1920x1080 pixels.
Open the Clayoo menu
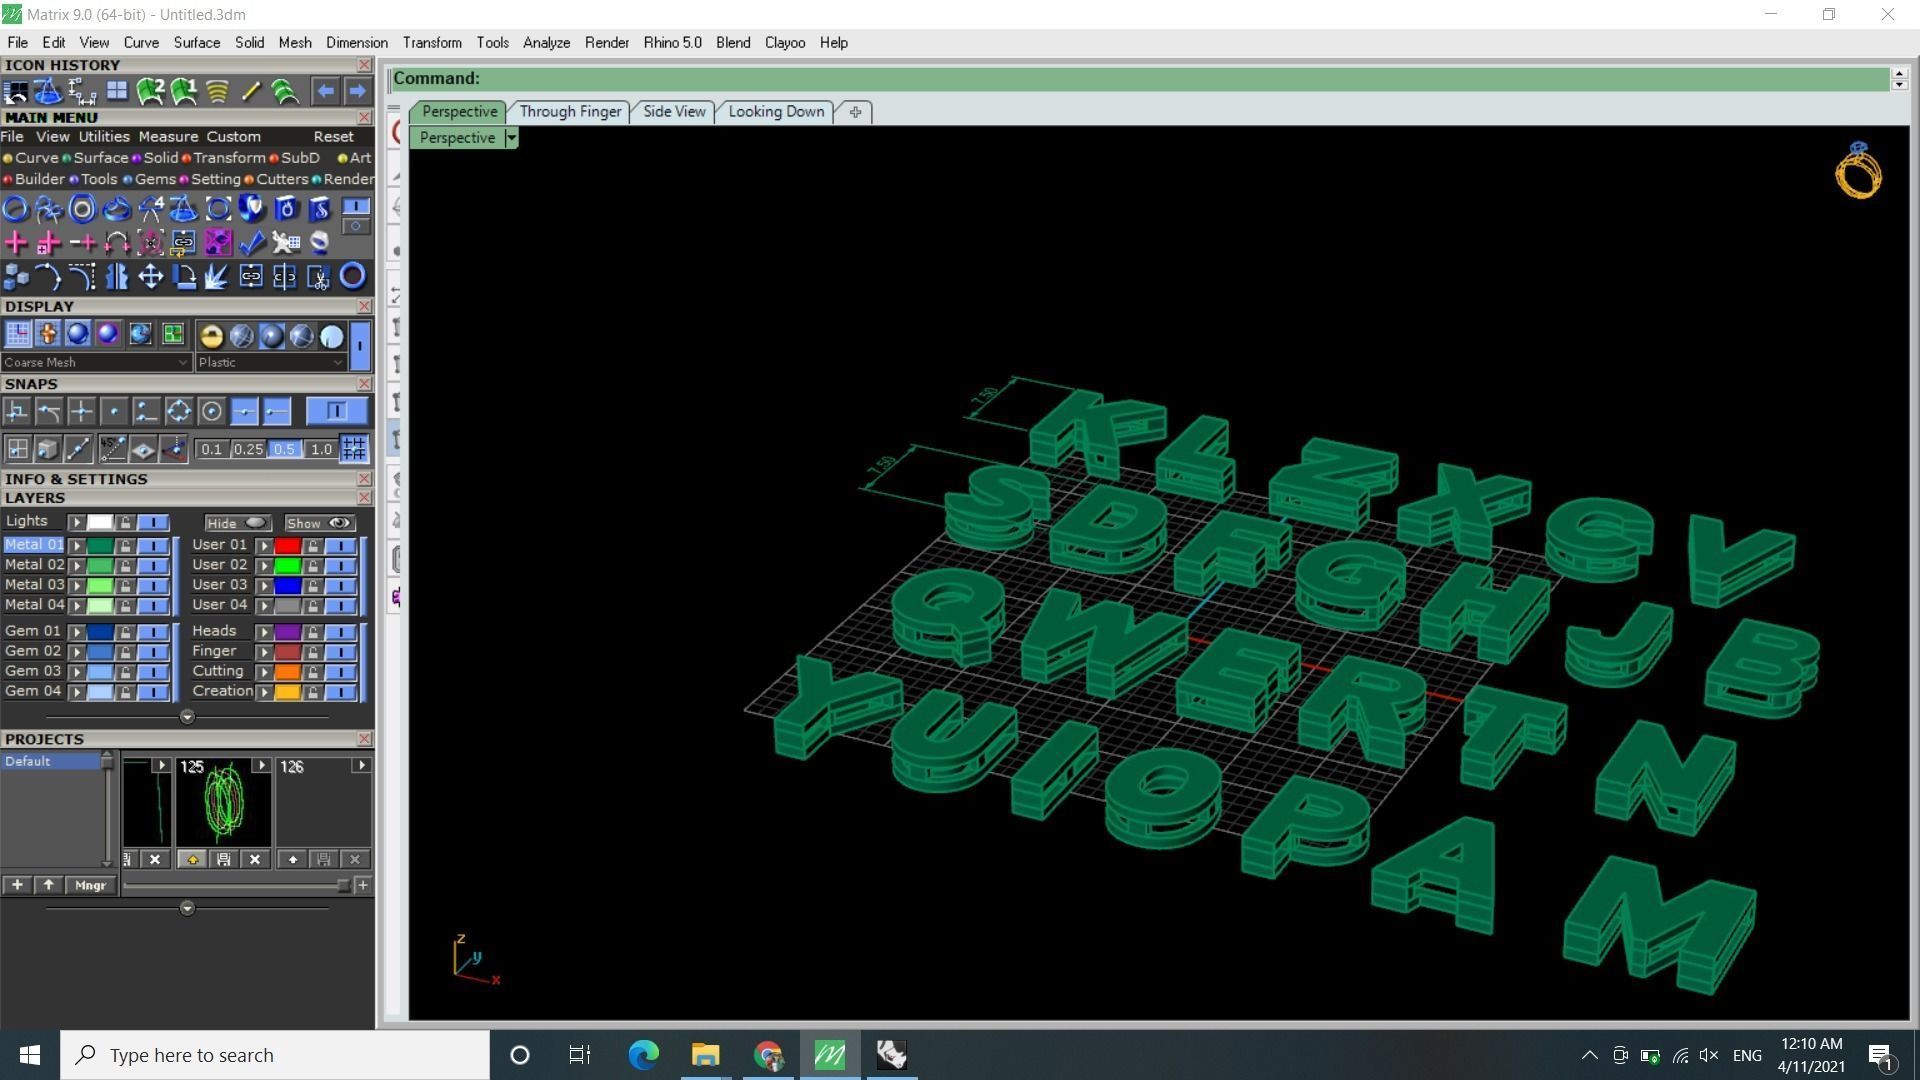click(x=785, y=43)
